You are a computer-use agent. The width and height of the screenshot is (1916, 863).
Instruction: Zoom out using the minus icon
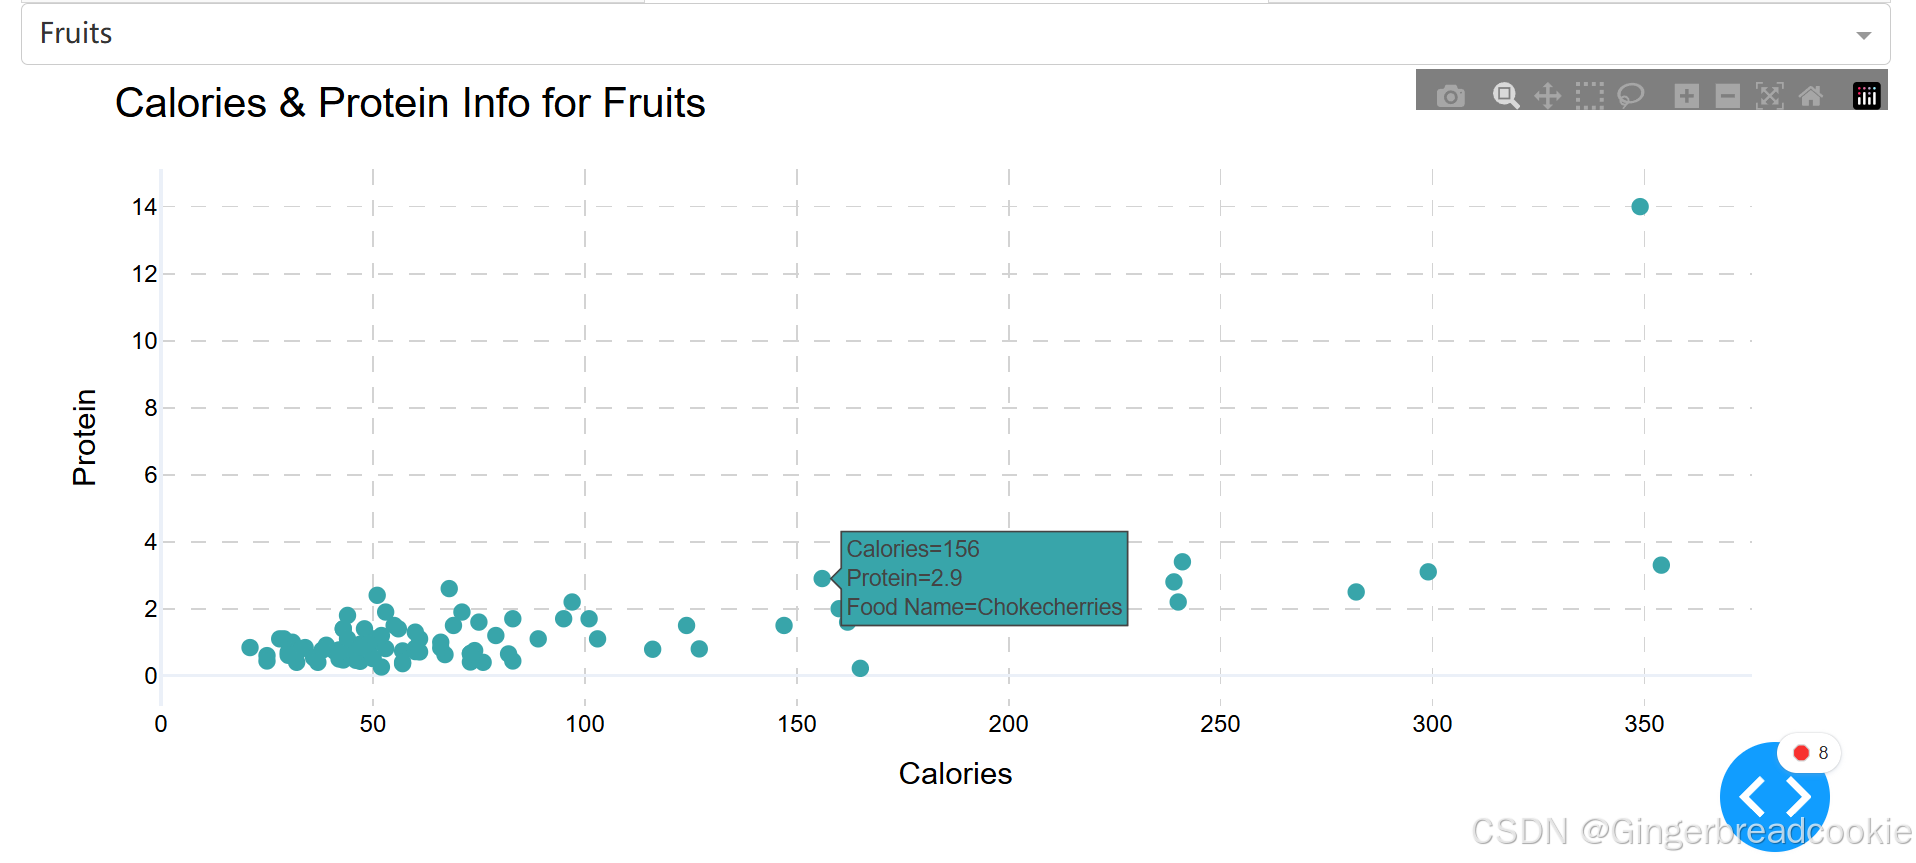(x=1729, y=96)
